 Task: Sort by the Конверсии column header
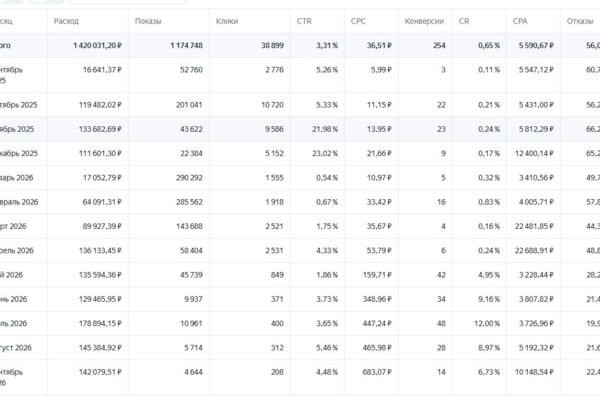(x=424, y=21)
